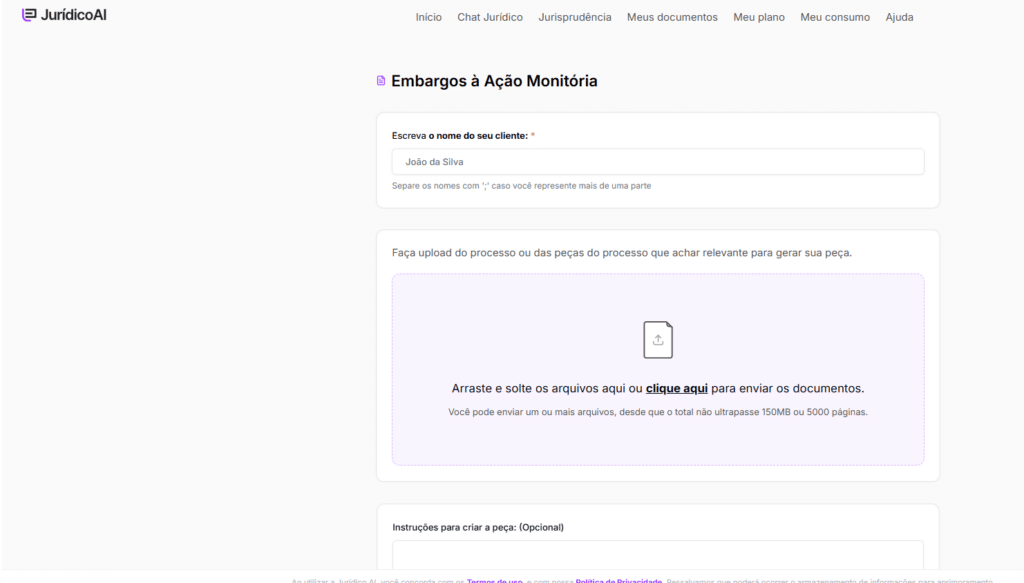The height and width of the screenshot is (583, 1024).
Task: View Meu consumo page
Action: [835, 17]
